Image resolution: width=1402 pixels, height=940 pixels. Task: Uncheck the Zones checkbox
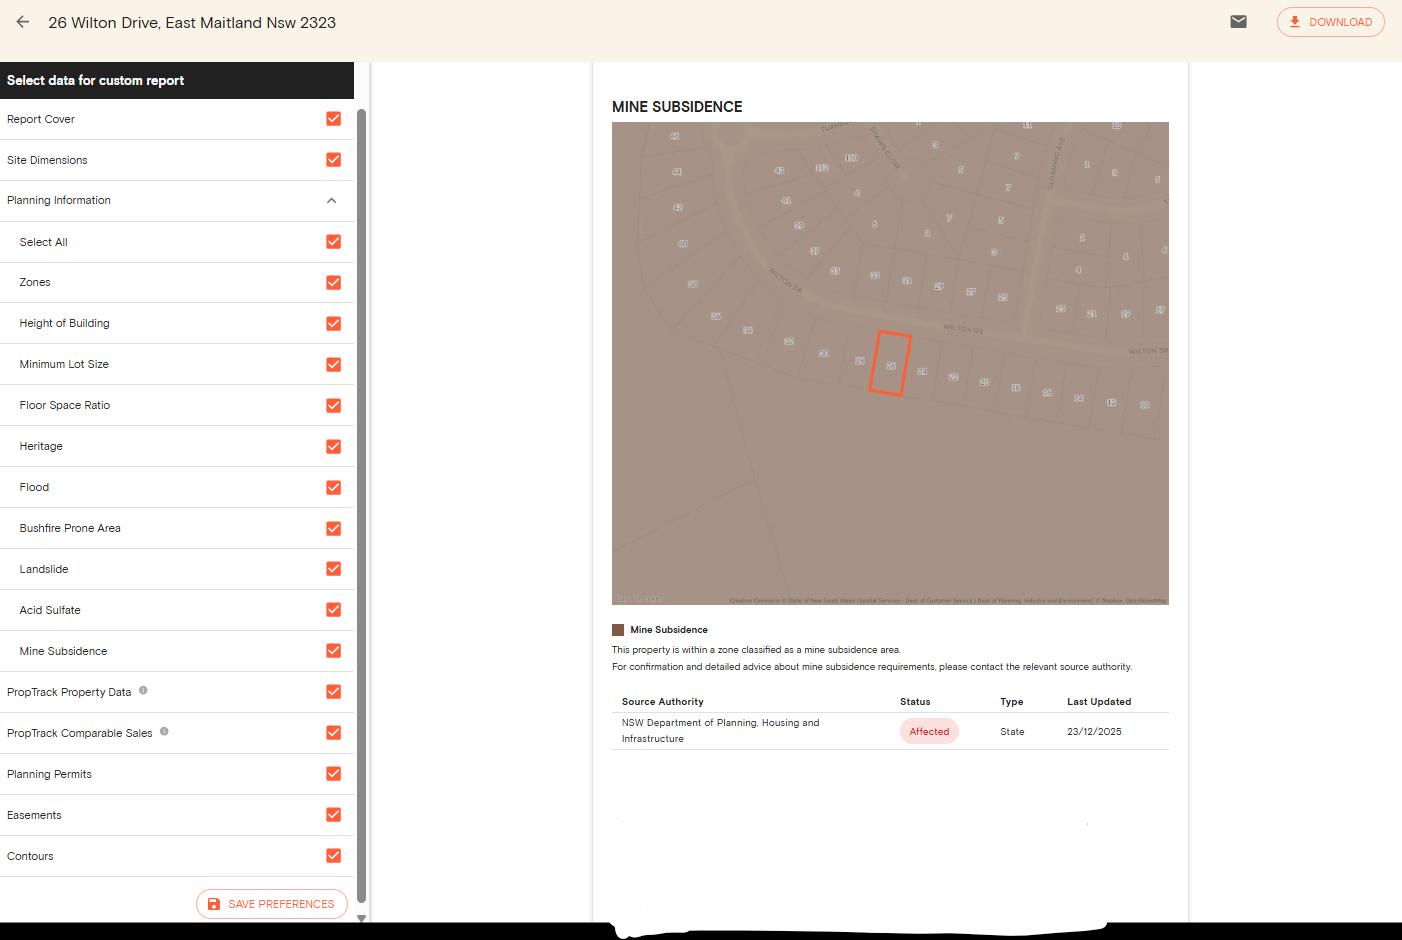coord(334,283)
